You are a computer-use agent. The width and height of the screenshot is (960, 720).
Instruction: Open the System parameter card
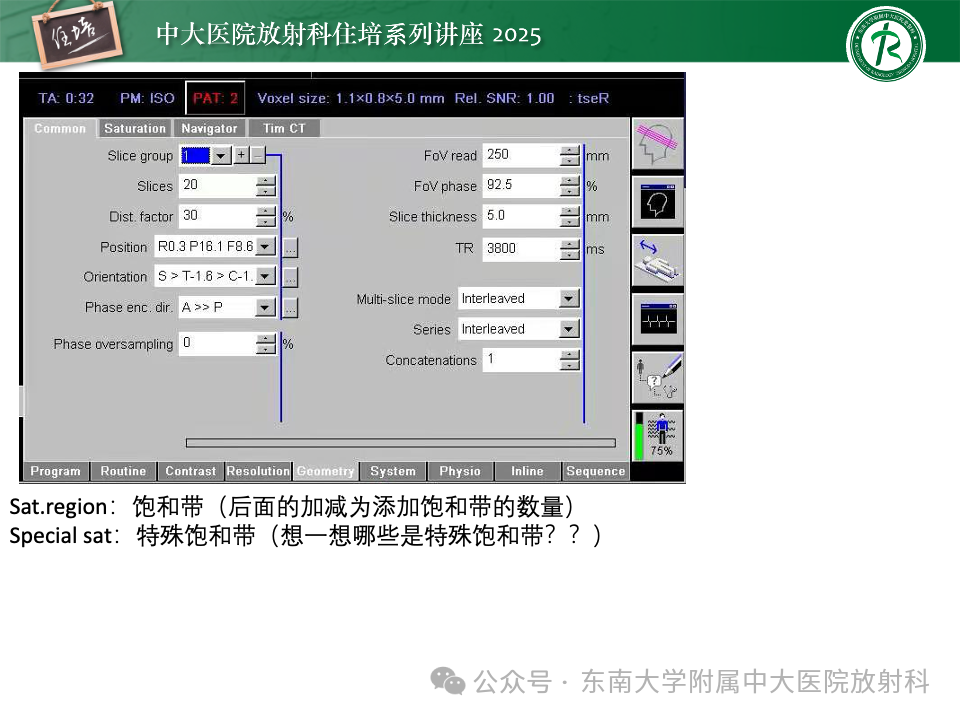coord(393,471)
